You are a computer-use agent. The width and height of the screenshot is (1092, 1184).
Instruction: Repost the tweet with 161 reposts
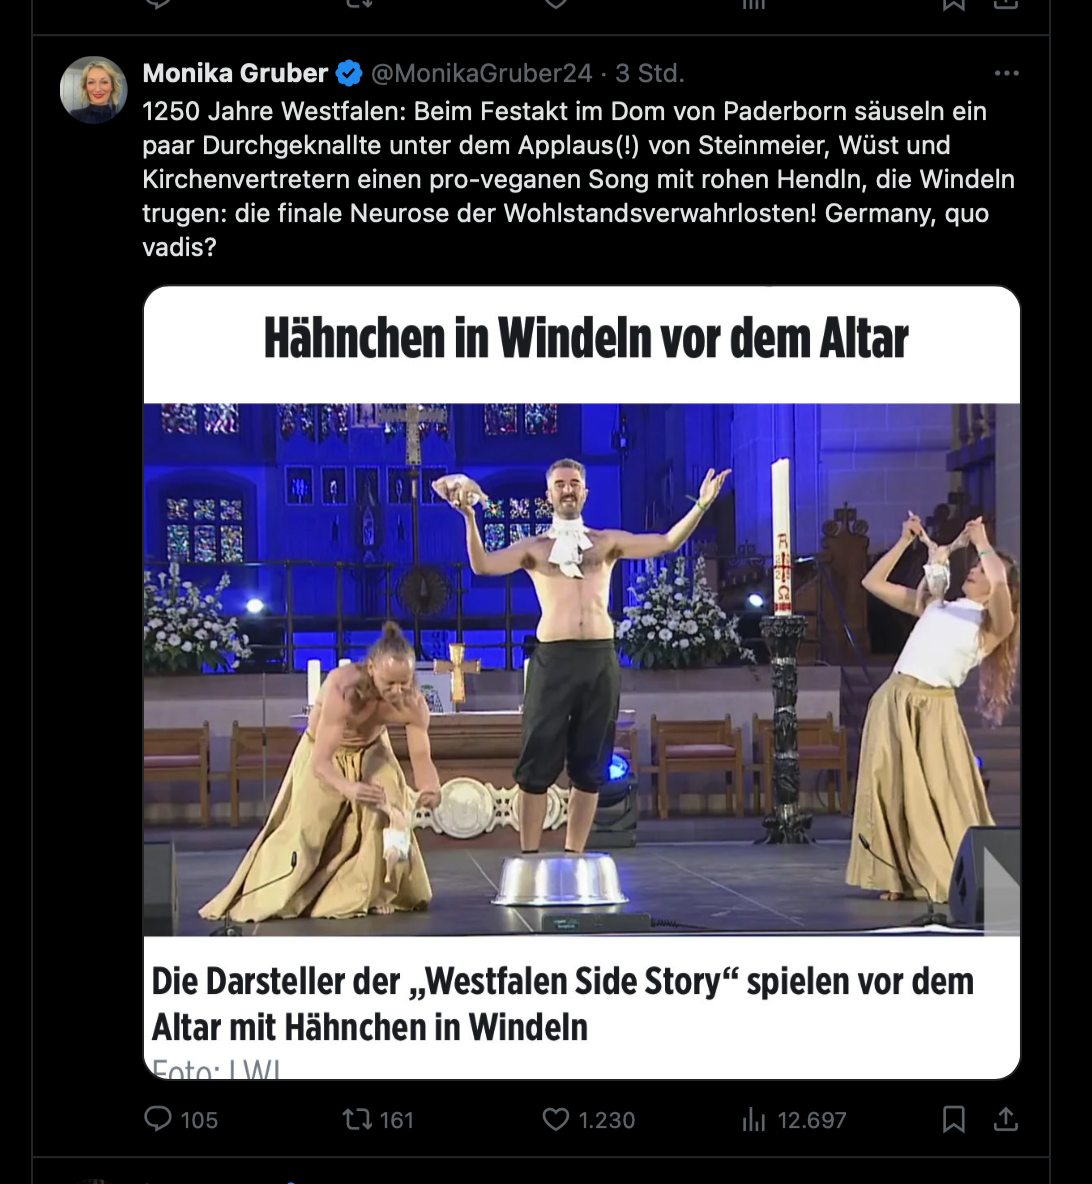(378, 1119)
